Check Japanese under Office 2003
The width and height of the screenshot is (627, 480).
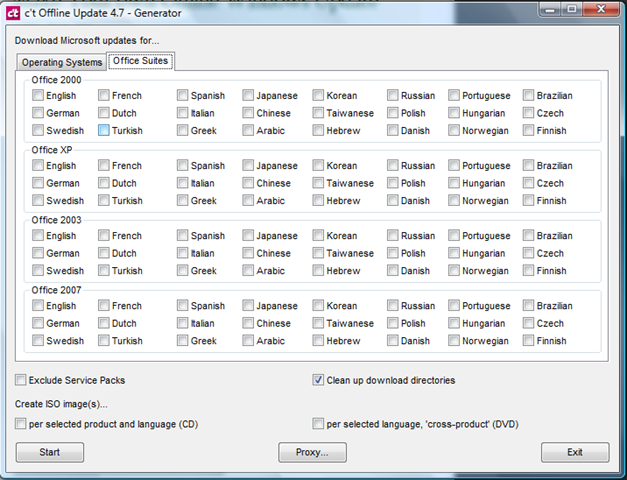pos(248,236)
